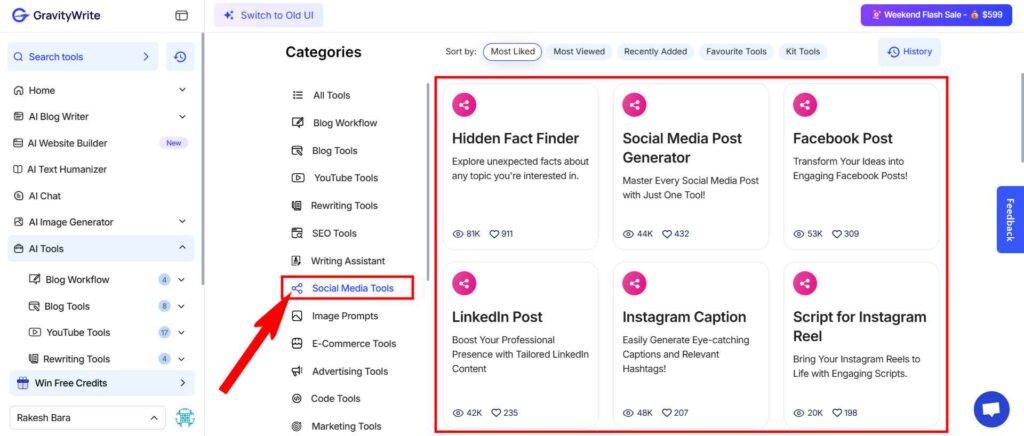Sort by Recently Added

pos(656,52)
